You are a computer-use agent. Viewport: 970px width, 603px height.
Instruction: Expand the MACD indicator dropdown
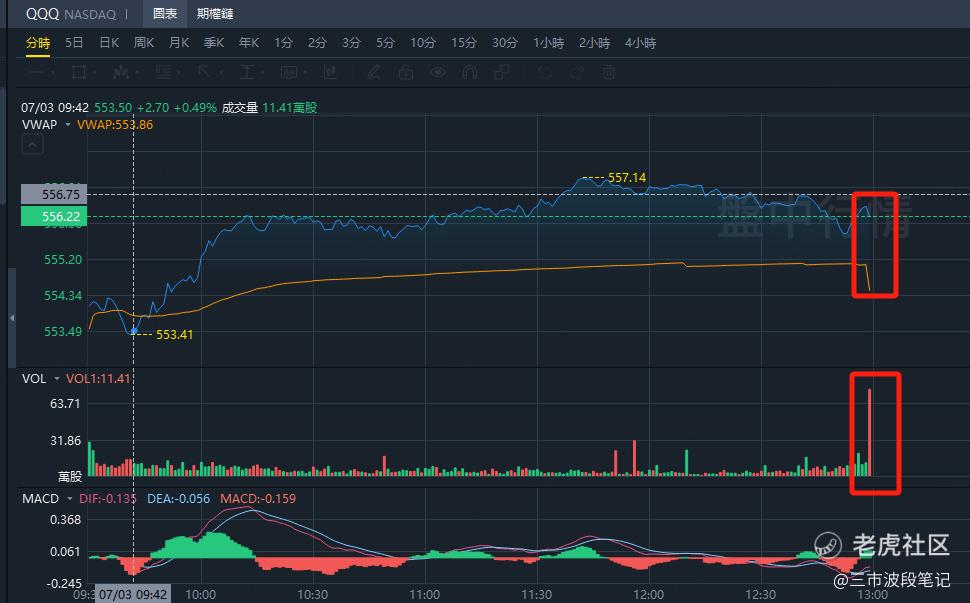click(x=69, y=498)
